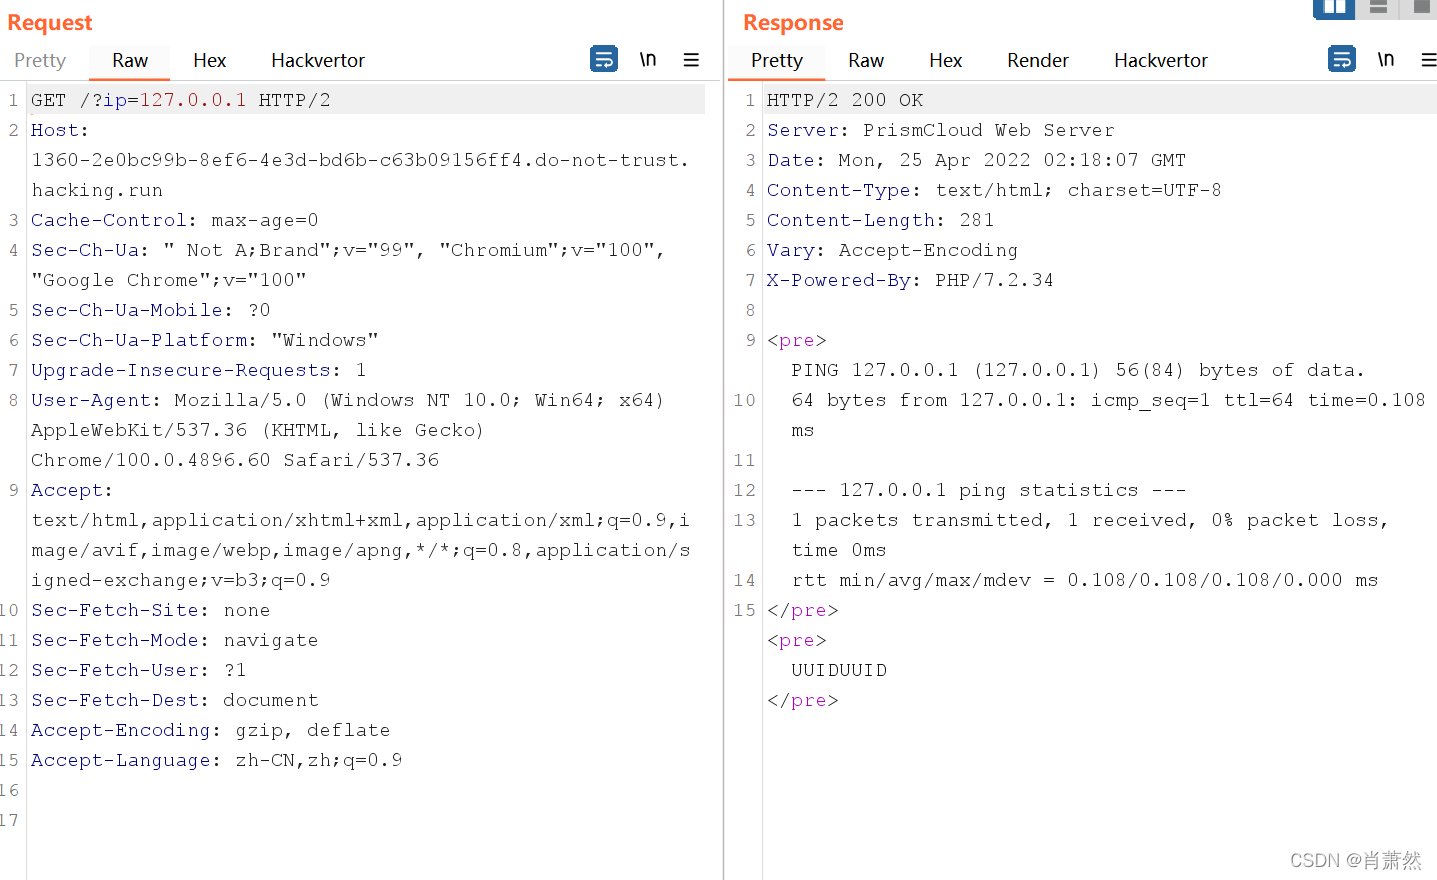
Task: Toggle line wrap in the Response panel
Action: tap(1342, 59)
